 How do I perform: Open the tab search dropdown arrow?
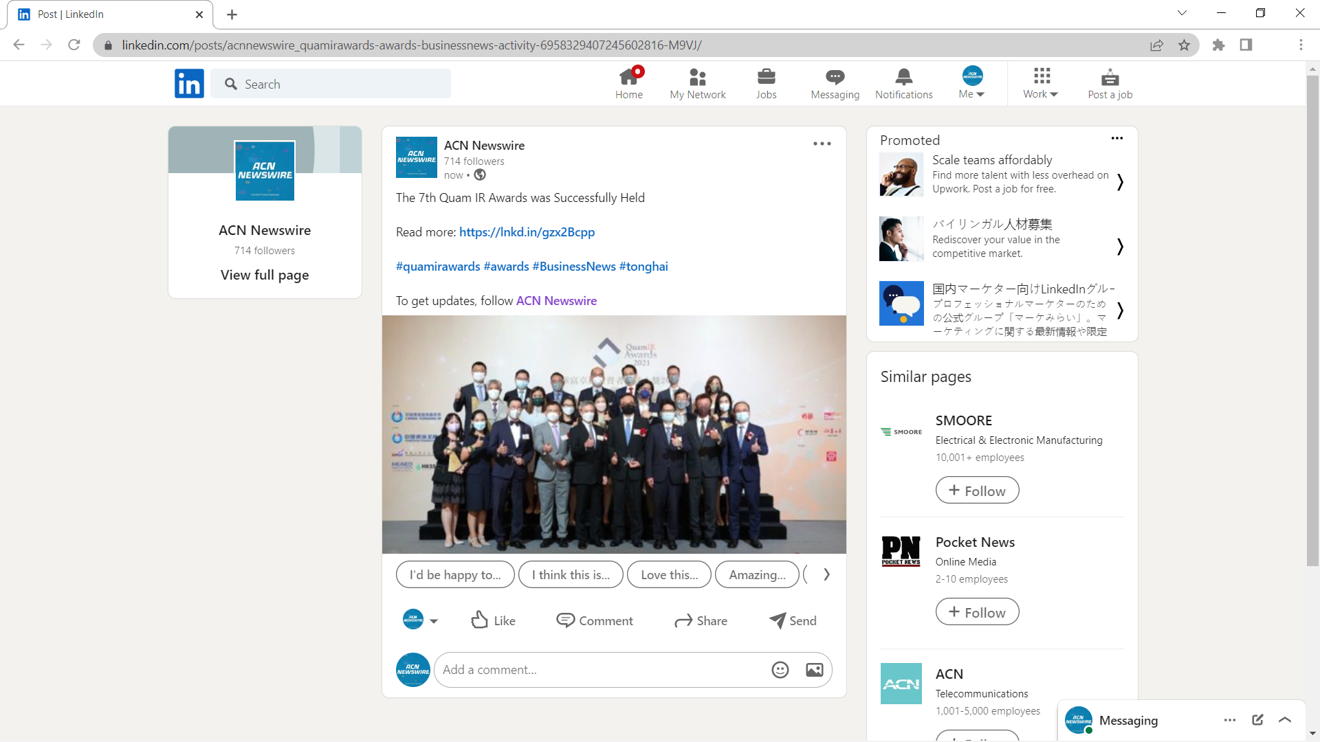(x=1182, y=14)
